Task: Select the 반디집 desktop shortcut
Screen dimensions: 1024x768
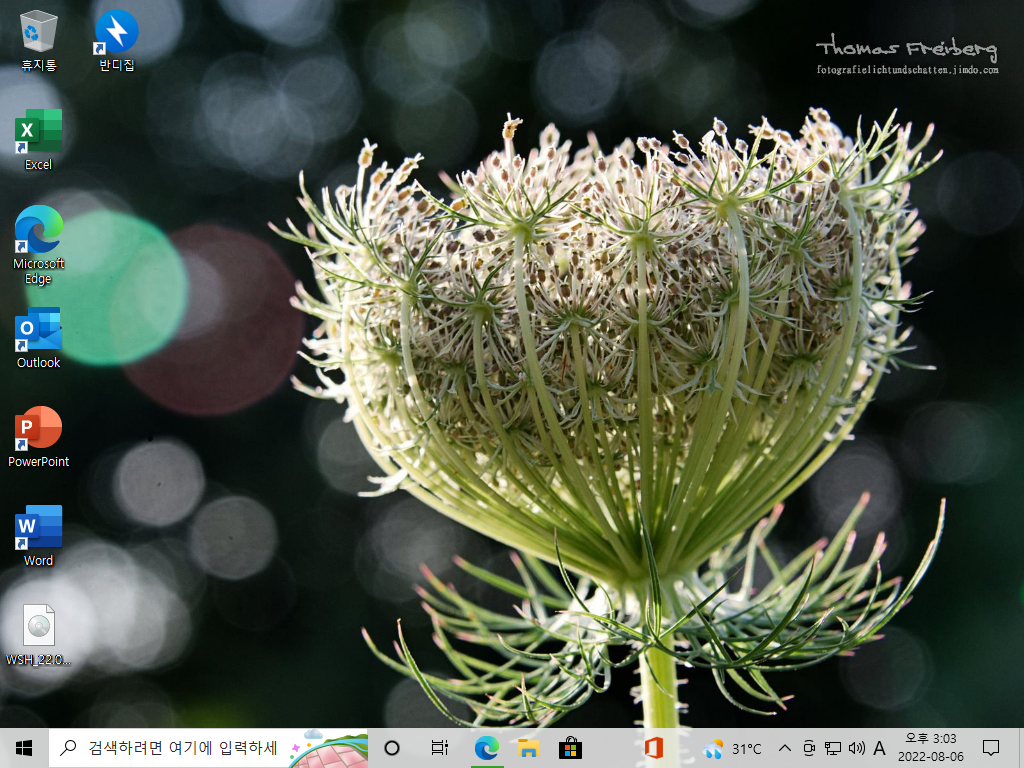Action: [116, 40]
